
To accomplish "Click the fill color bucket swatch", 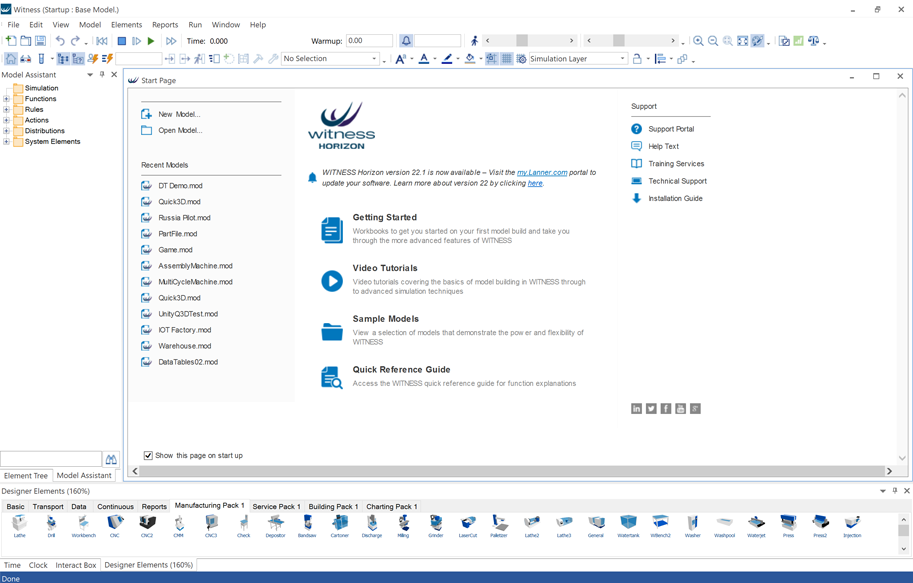I will [x=470, y=58].
